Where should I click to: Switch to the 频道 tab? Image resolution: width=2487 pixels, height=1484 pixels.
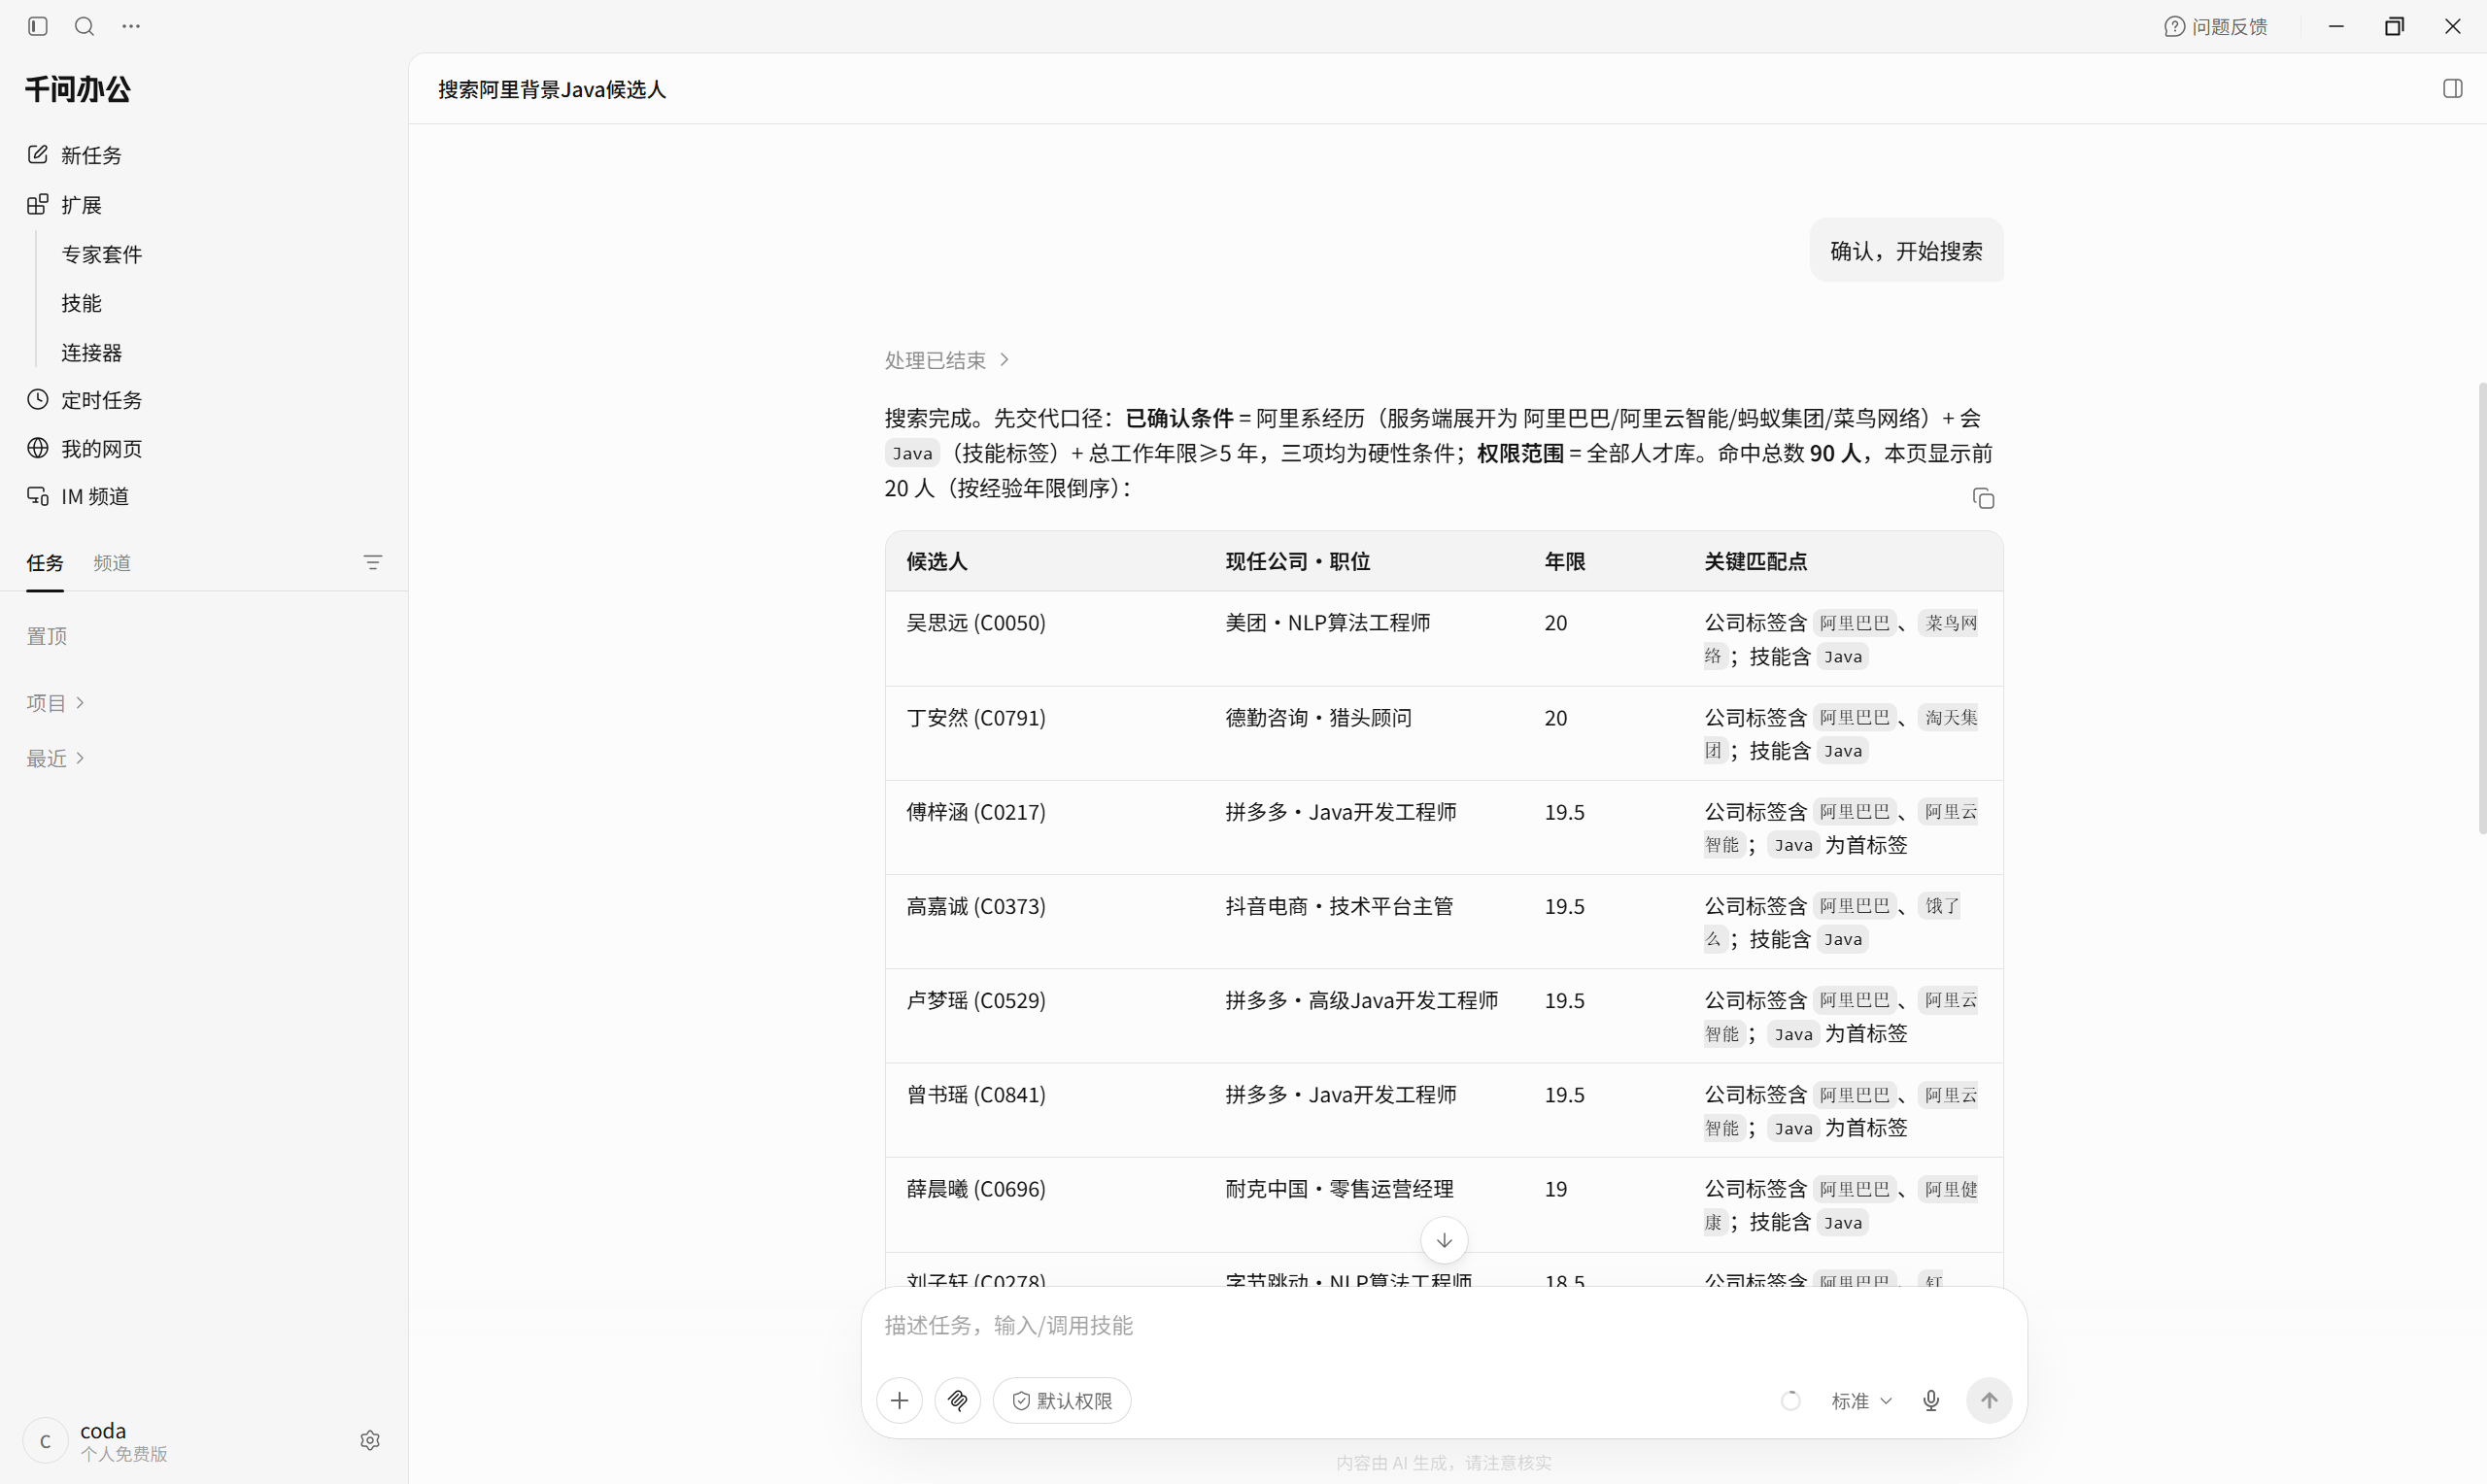point(112,563)
